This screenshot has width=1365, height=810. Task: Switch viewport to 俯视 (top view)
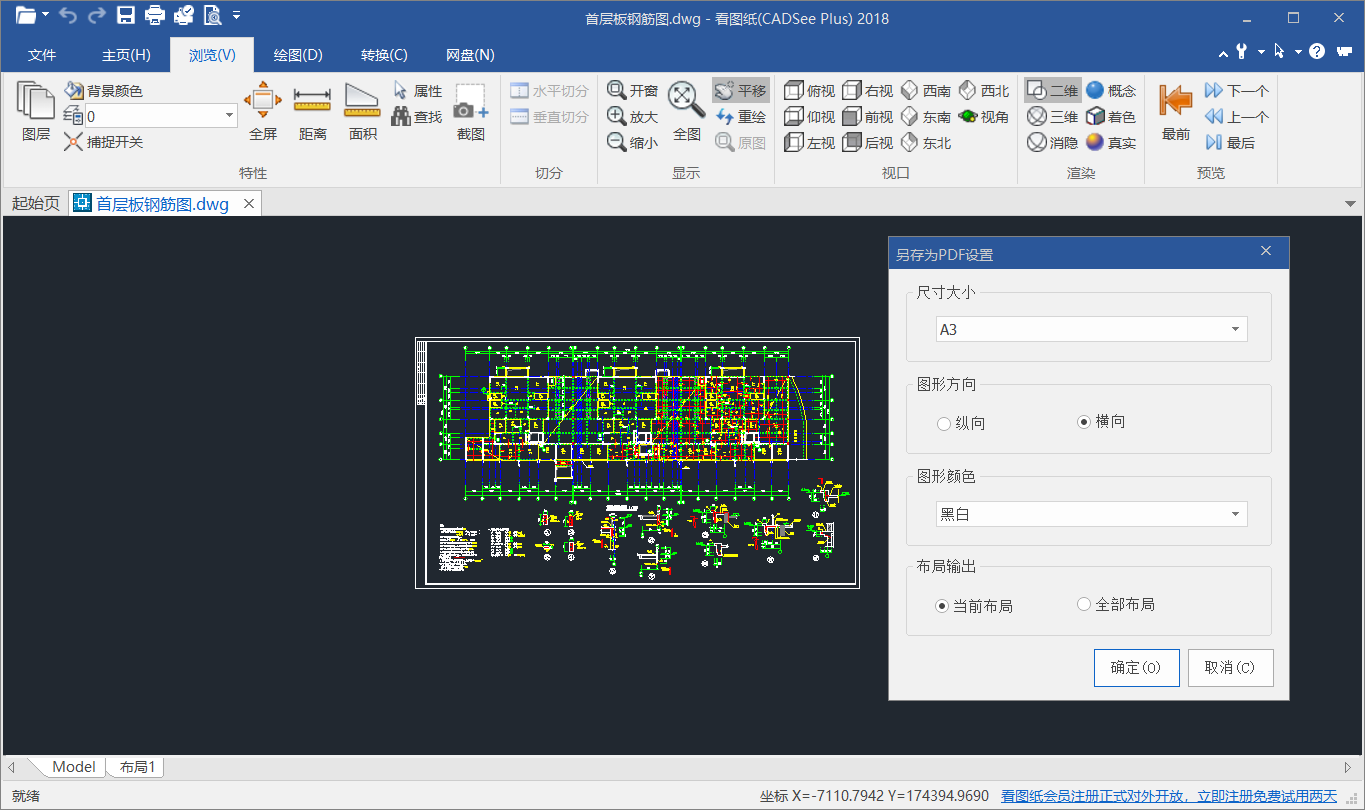pos(809,90)
